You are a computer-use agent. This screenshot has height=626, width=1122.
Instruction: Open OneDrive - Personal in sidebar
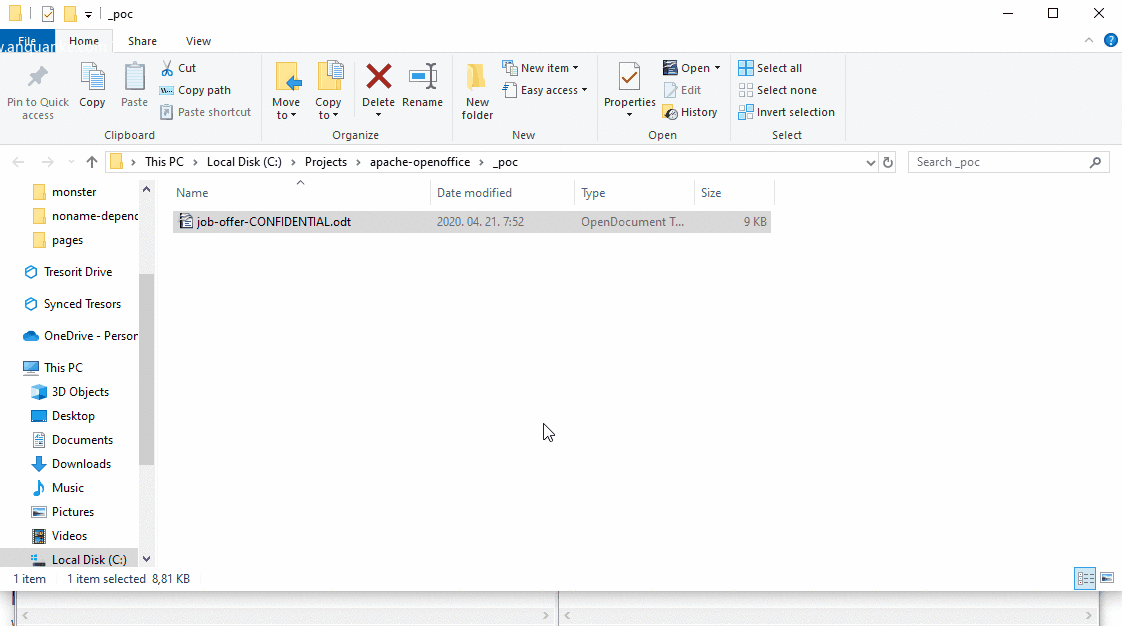pyautogui.click(x=81, y=336)
